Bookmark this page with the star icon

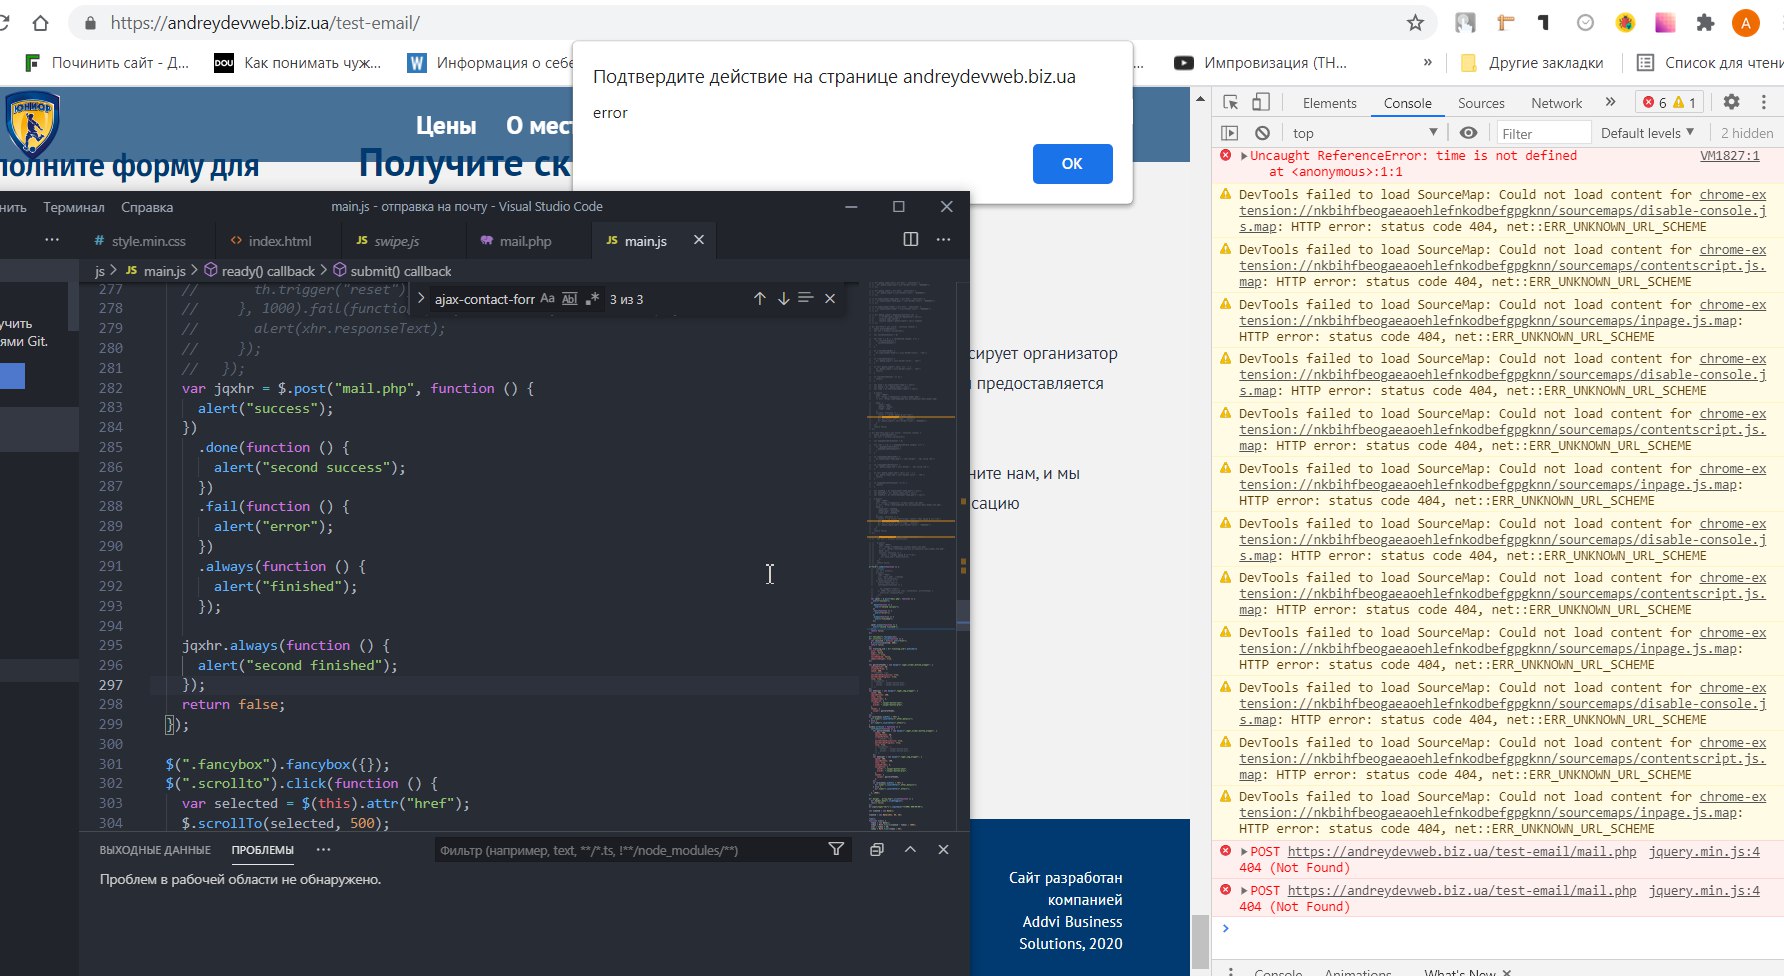pyautogui.click(x=1415, y=23)
